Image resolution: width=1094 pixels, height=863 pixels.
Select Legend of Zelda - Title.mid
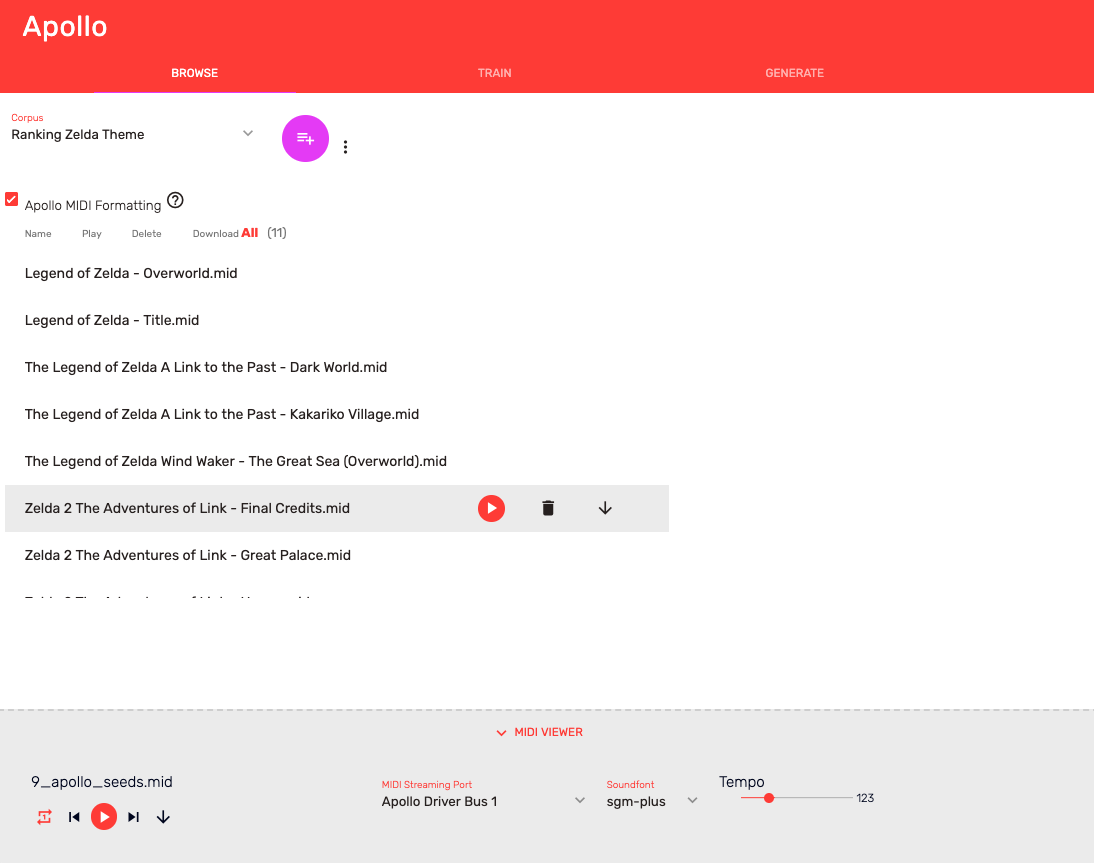coord(337,320)
